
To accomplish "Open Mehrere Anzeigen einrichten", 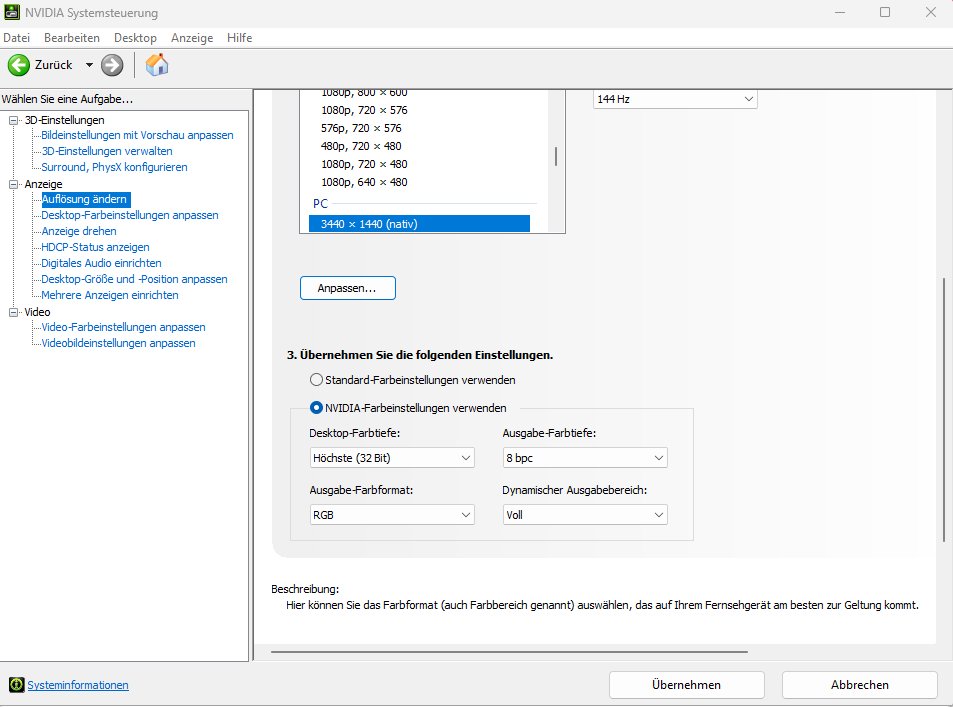I will [x=110, y=295].
